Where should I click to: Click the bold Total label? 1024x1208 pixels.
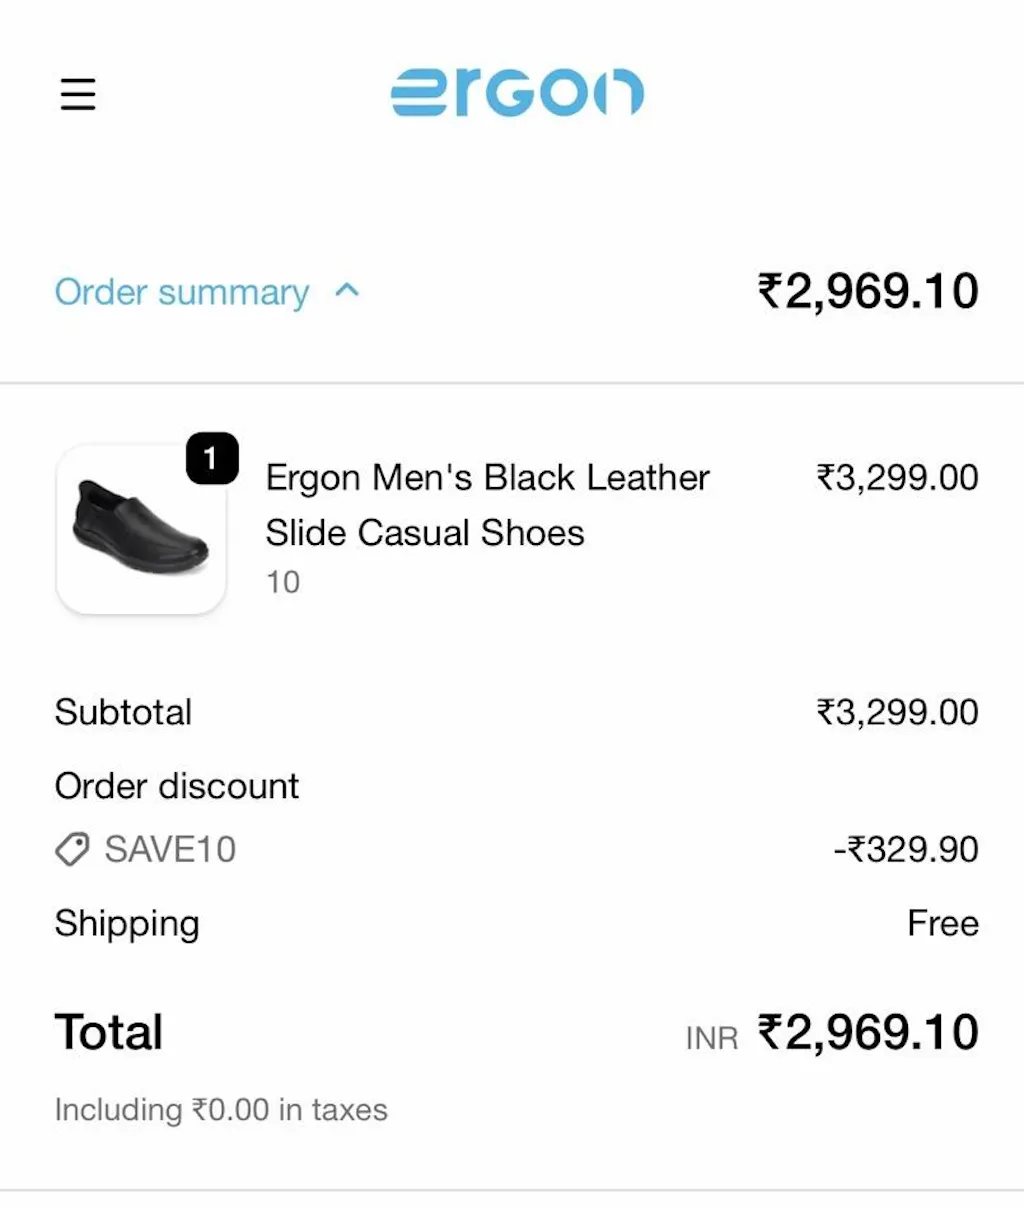(x=109, y=1032)
